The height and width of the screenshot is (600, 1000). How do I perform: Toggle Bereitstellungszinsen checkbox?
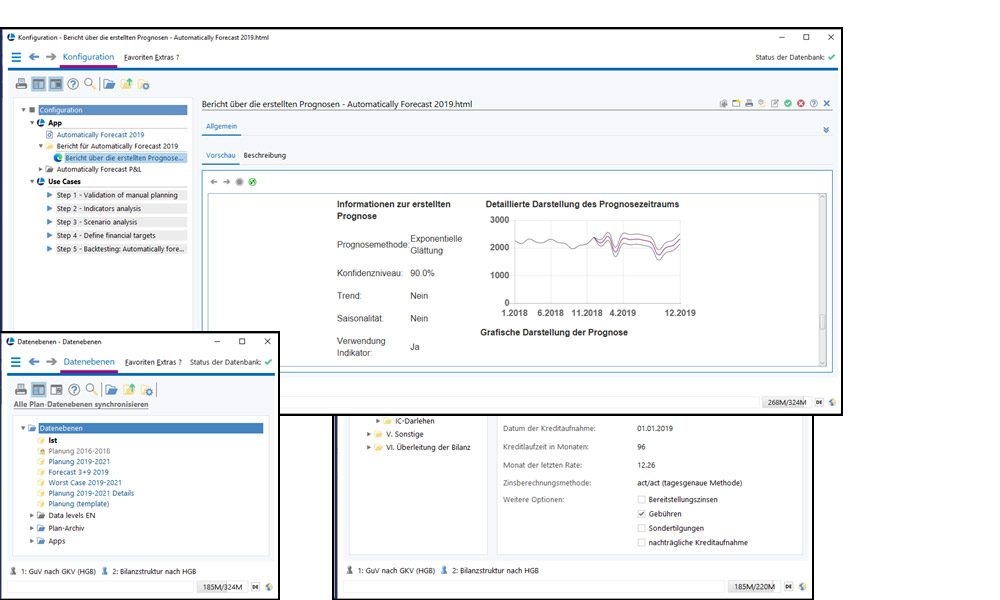pos(641,499)
